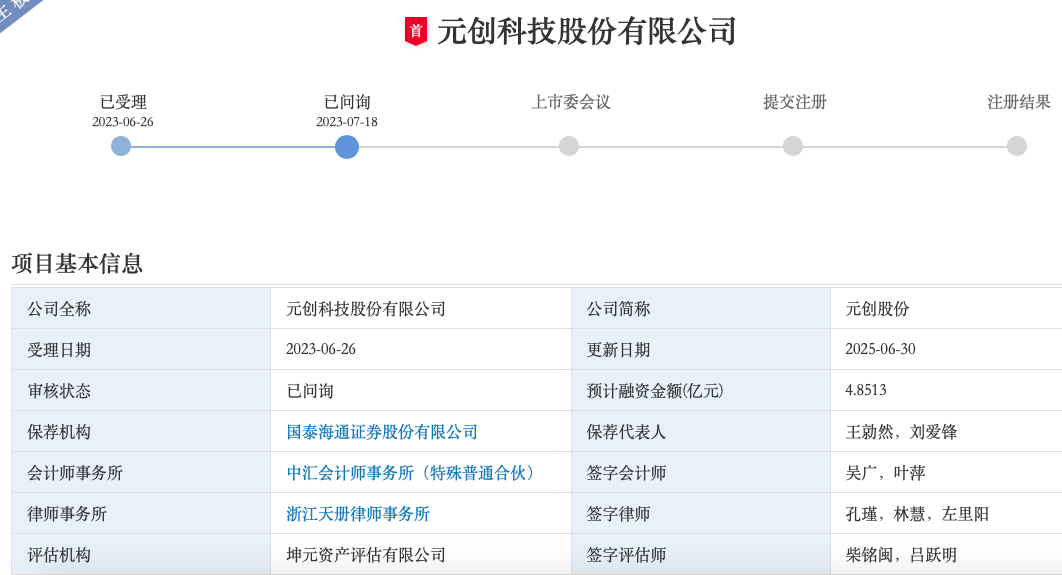
Task: Click the 注册结果 stage label
Action: 1019,102
